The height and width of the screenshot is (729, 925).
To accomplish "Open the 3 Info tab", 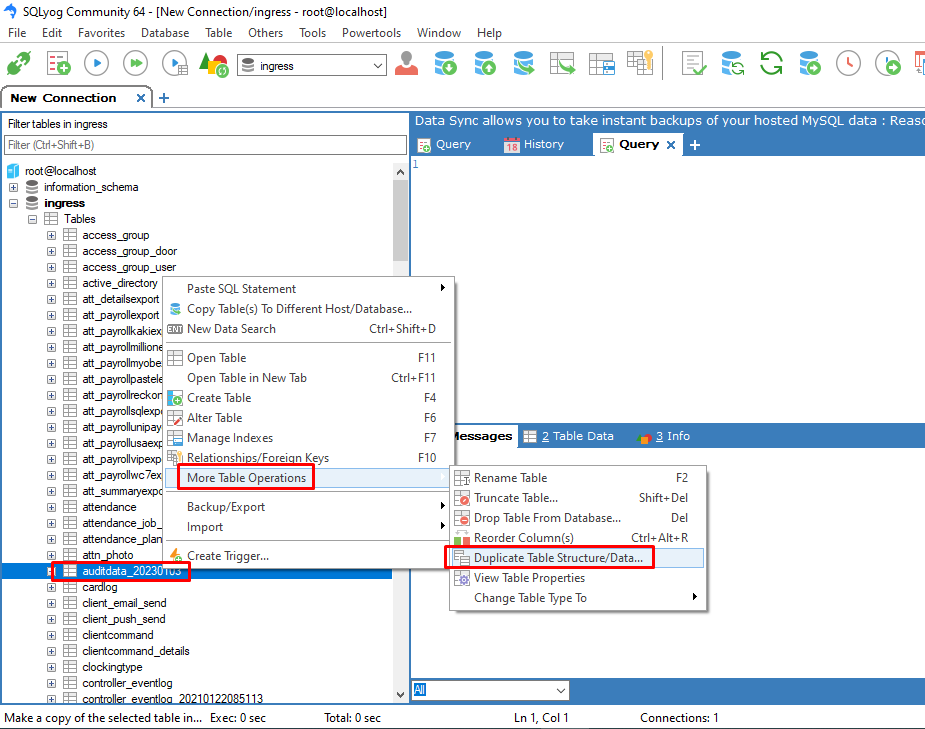I will click(664, 436).
